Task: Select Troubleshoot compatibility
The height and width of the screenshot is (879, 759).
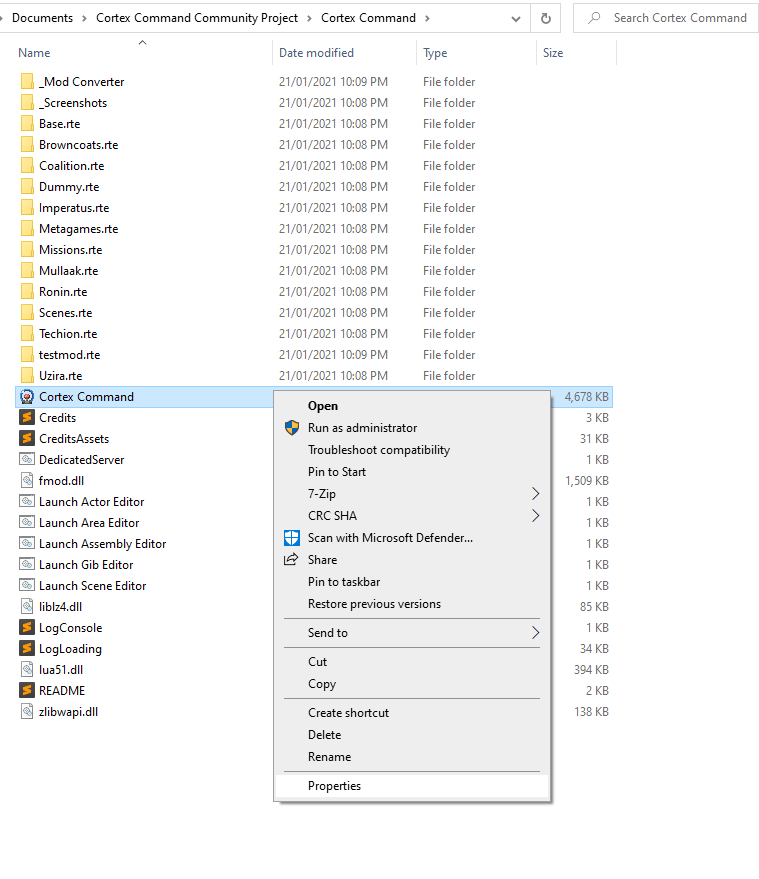Action: 411,450
